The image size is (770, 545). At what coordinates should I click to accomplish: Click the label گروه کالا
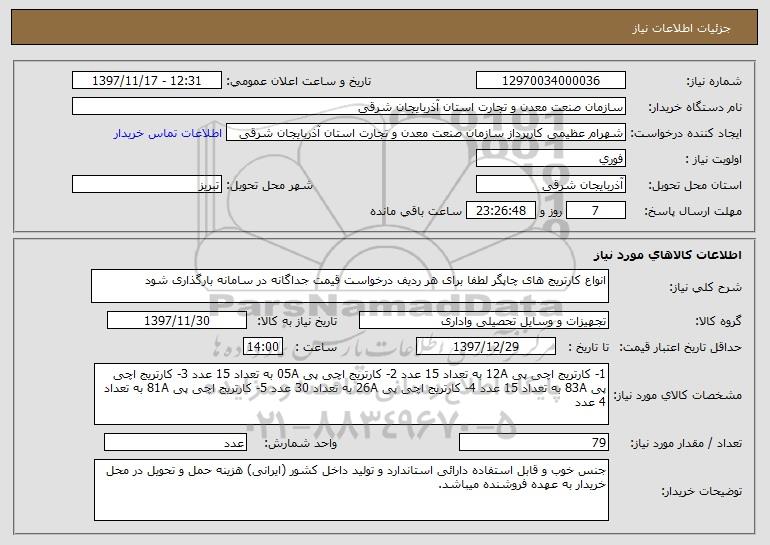coord(718,321)
